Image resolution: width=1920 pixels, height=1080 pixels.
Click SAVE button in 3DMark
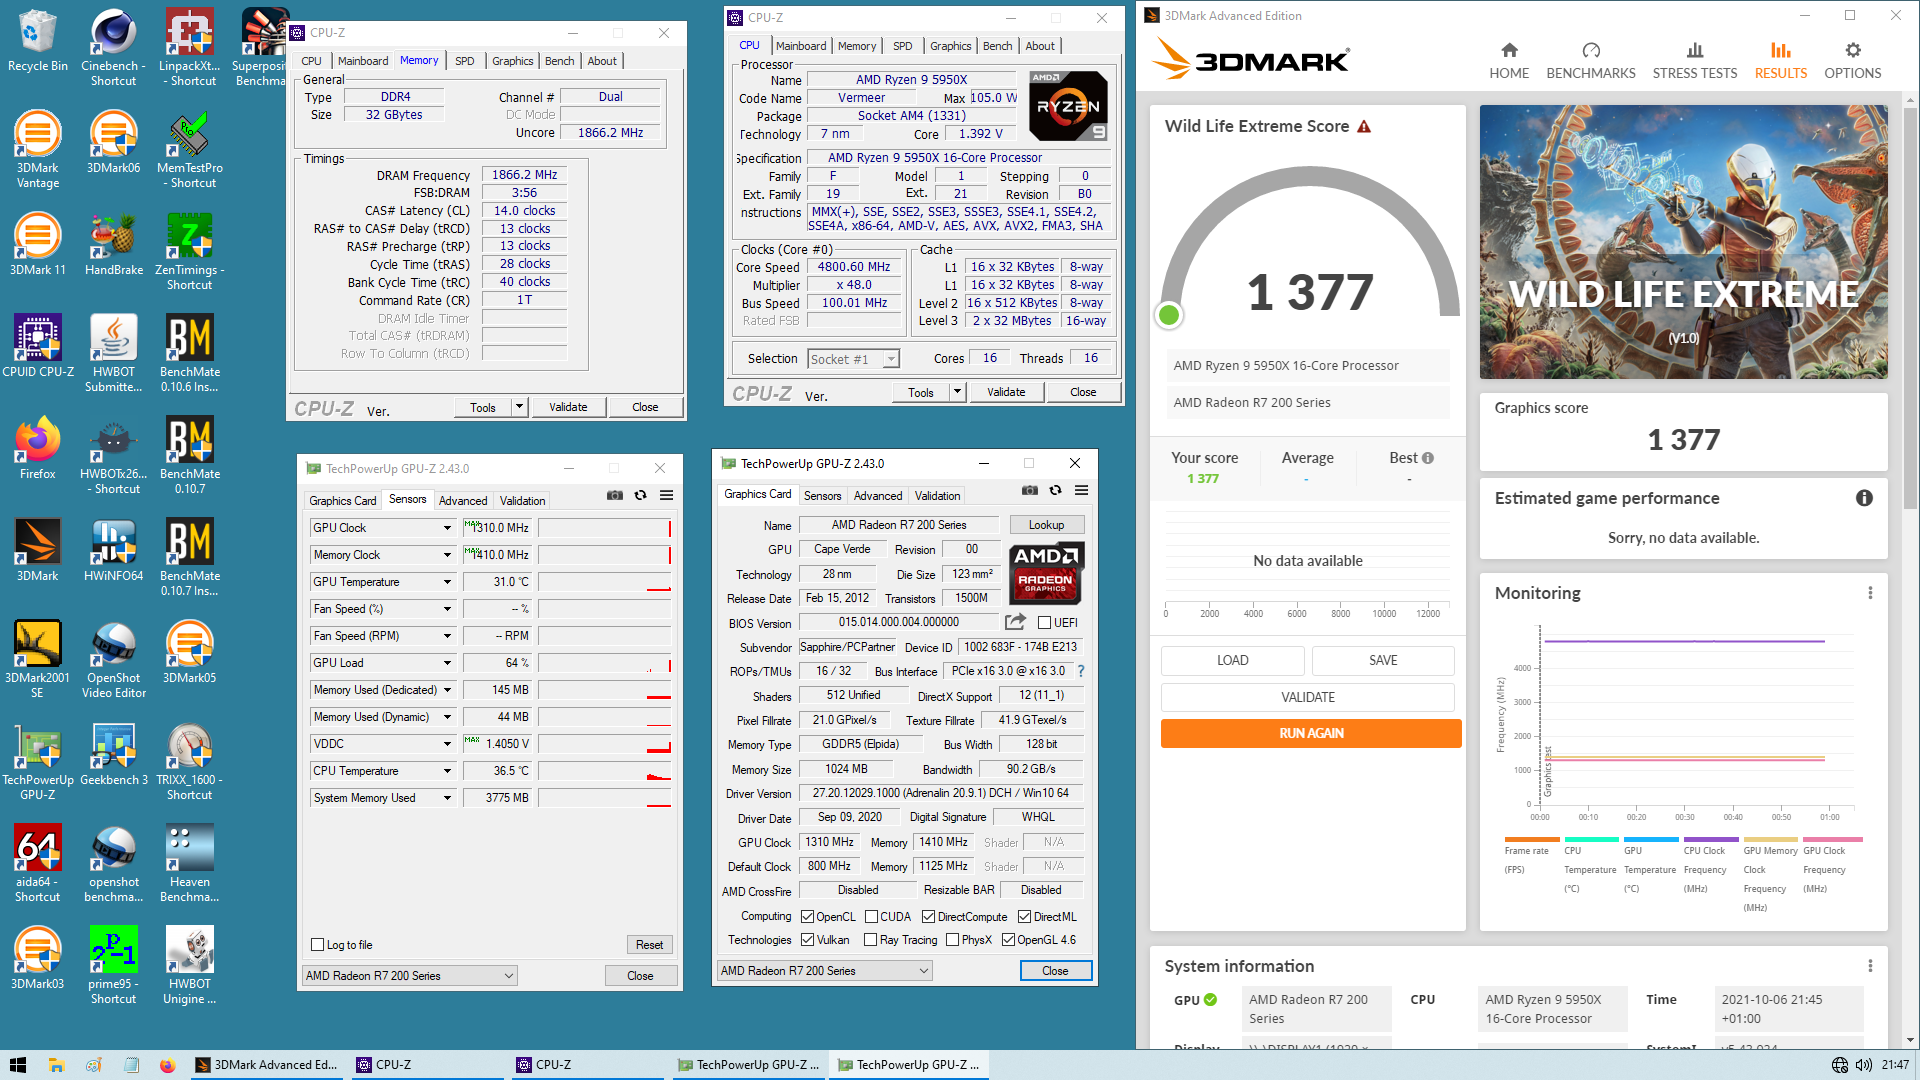coord(1383,660)
